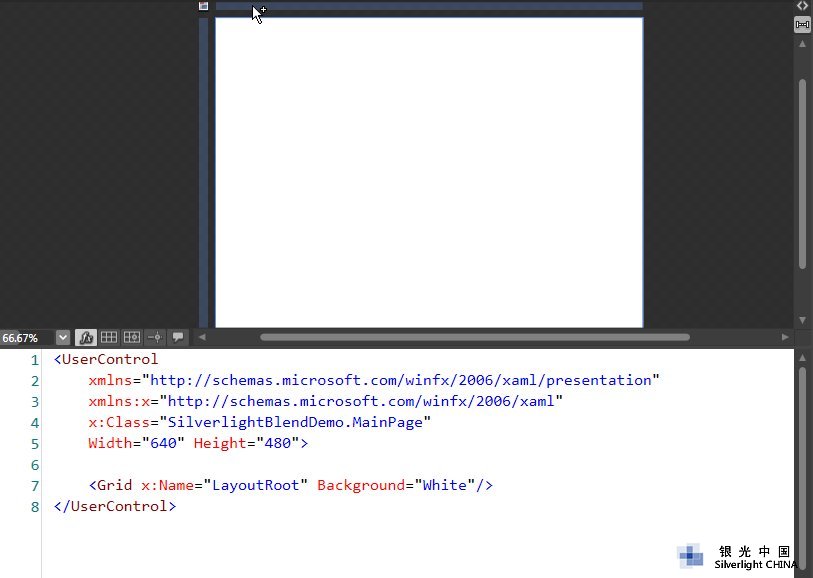Click the artboard vertical scroll down arrow
Image resolution: width=813 pixels, height=578 pixels.
tap(802, 320)
